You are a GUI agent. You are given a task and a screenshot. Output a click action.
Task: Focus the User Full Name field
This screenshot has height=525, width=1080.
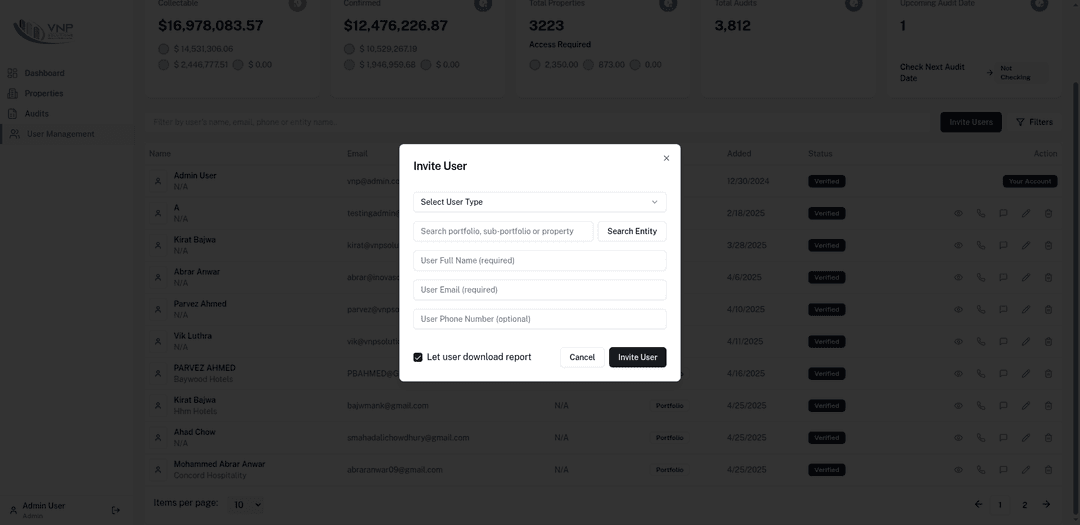click(539, 260)
